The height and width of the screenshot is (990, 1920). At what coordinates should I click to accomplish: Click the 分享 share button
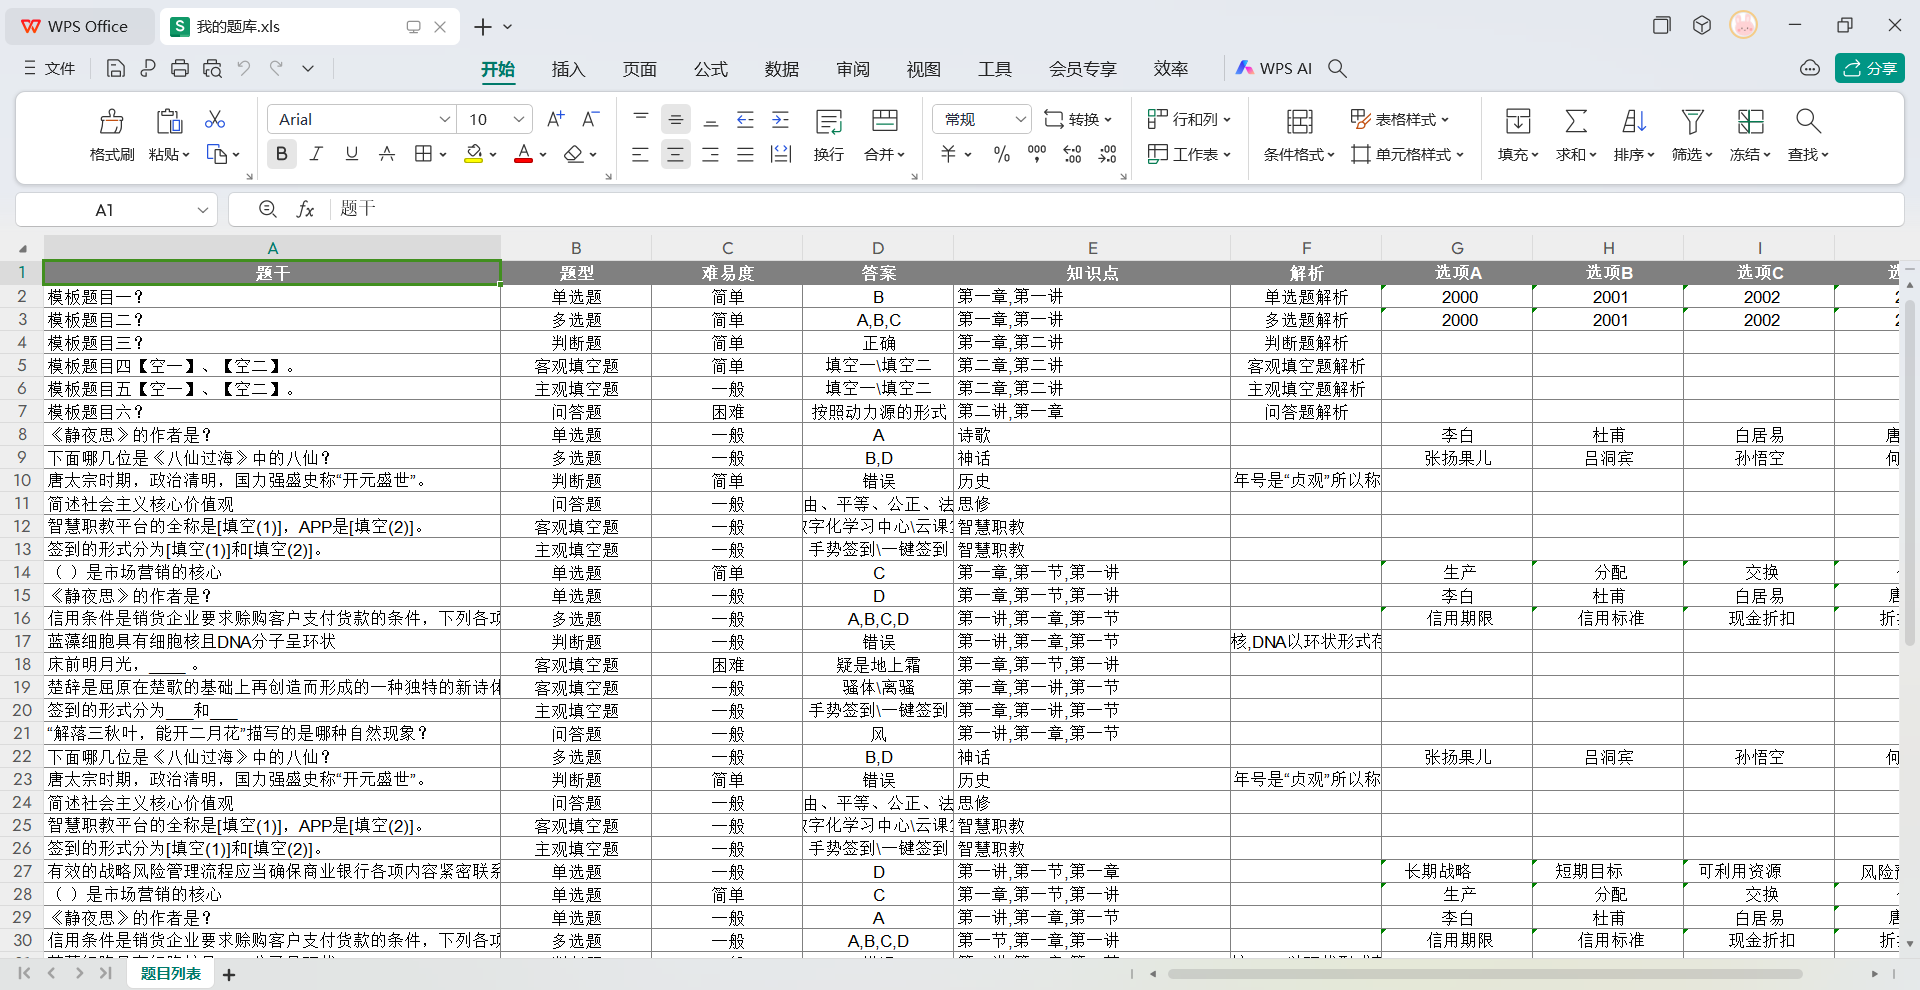pyautogui.click(x=1869, y=68)
